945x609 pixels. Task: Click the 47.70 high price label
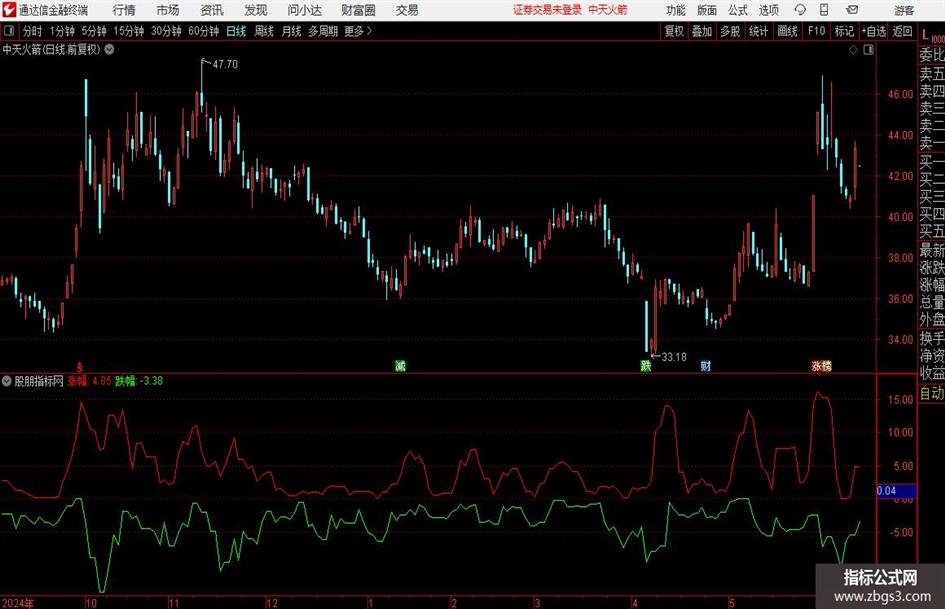[225, 64]
